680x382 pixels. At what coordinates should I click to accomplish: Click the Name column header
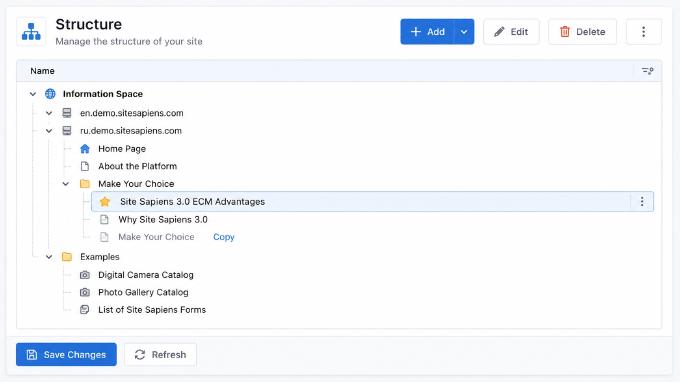(x=42, y=71)
